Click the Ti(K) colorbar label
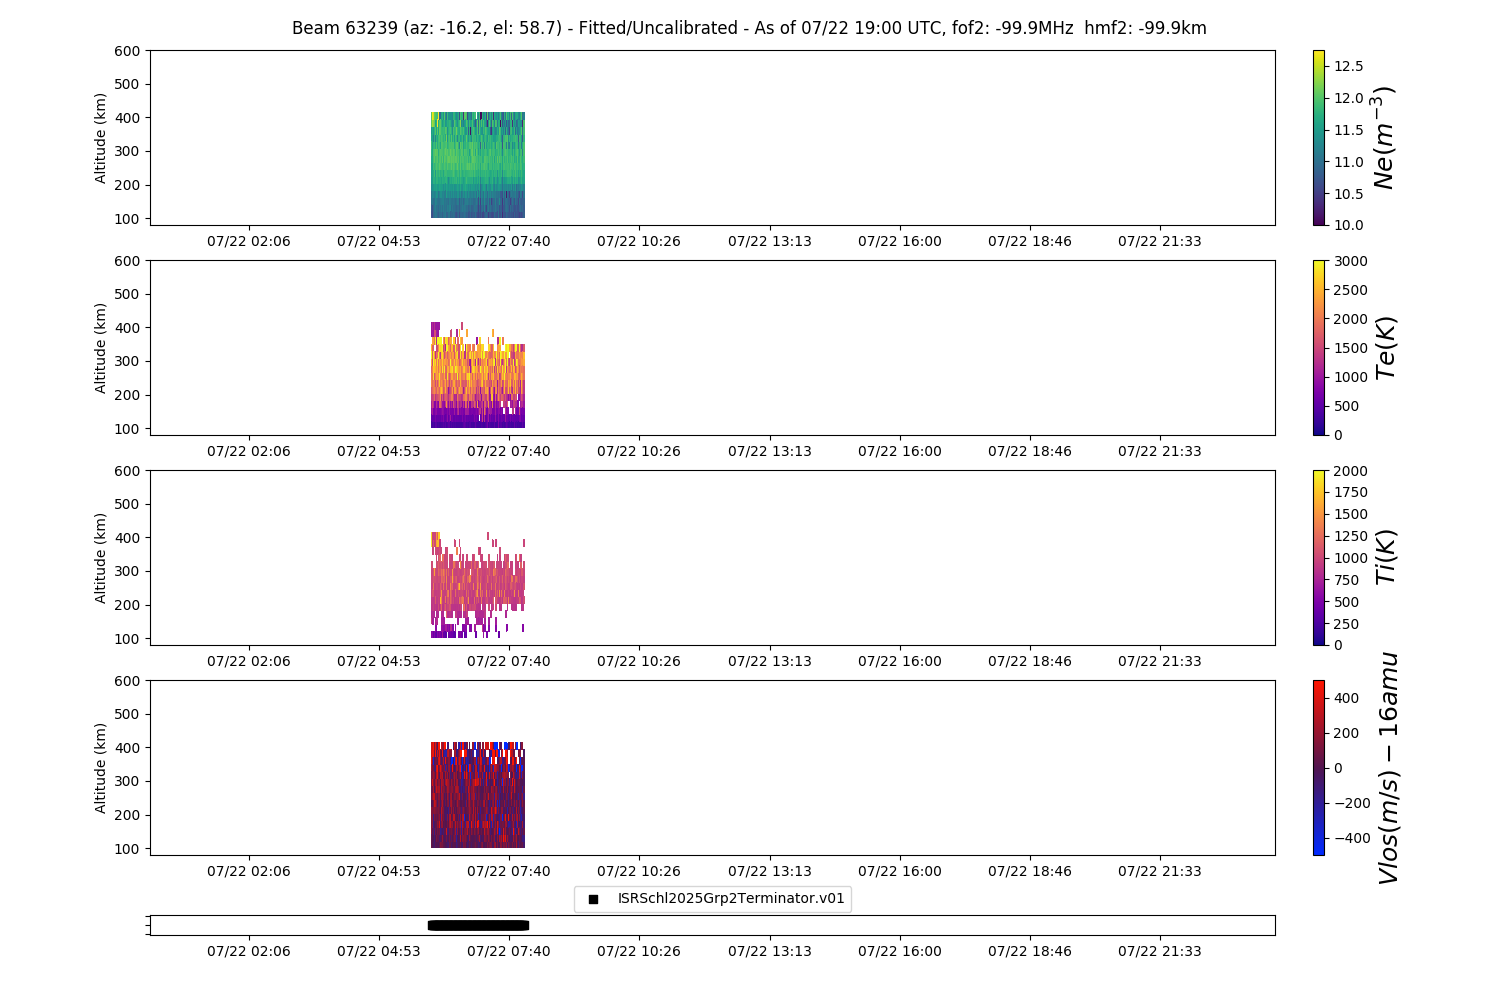 1385,558
